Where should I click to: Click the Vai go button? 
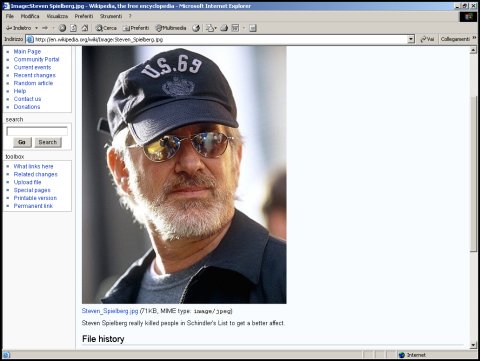pyautogui.click(x=427, y=39)
